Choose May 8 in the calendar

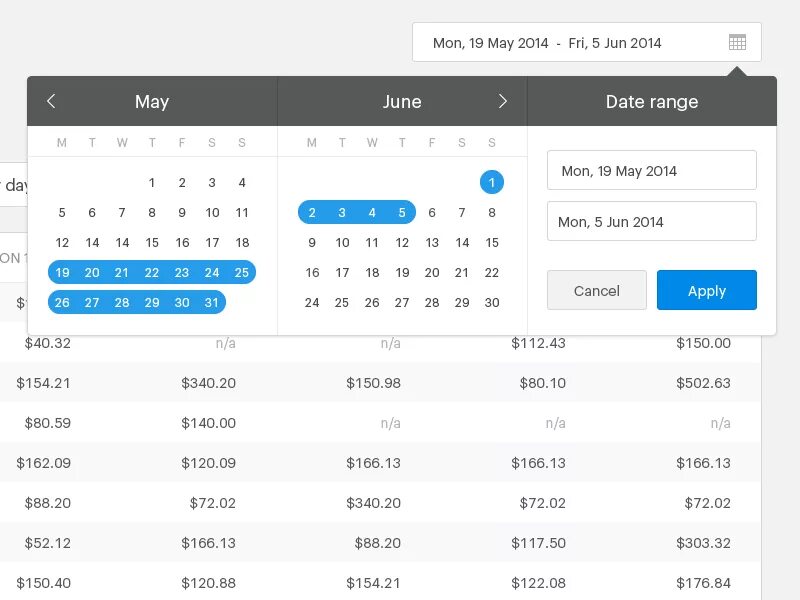click(152, 212)
